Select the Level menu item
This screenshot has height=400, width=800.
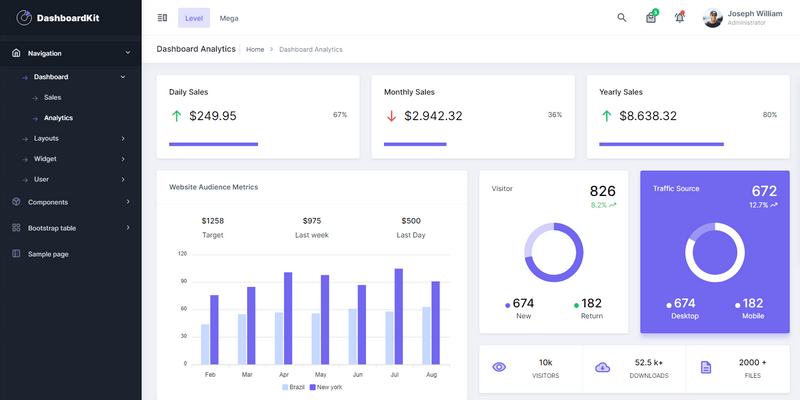coord(194,18)
